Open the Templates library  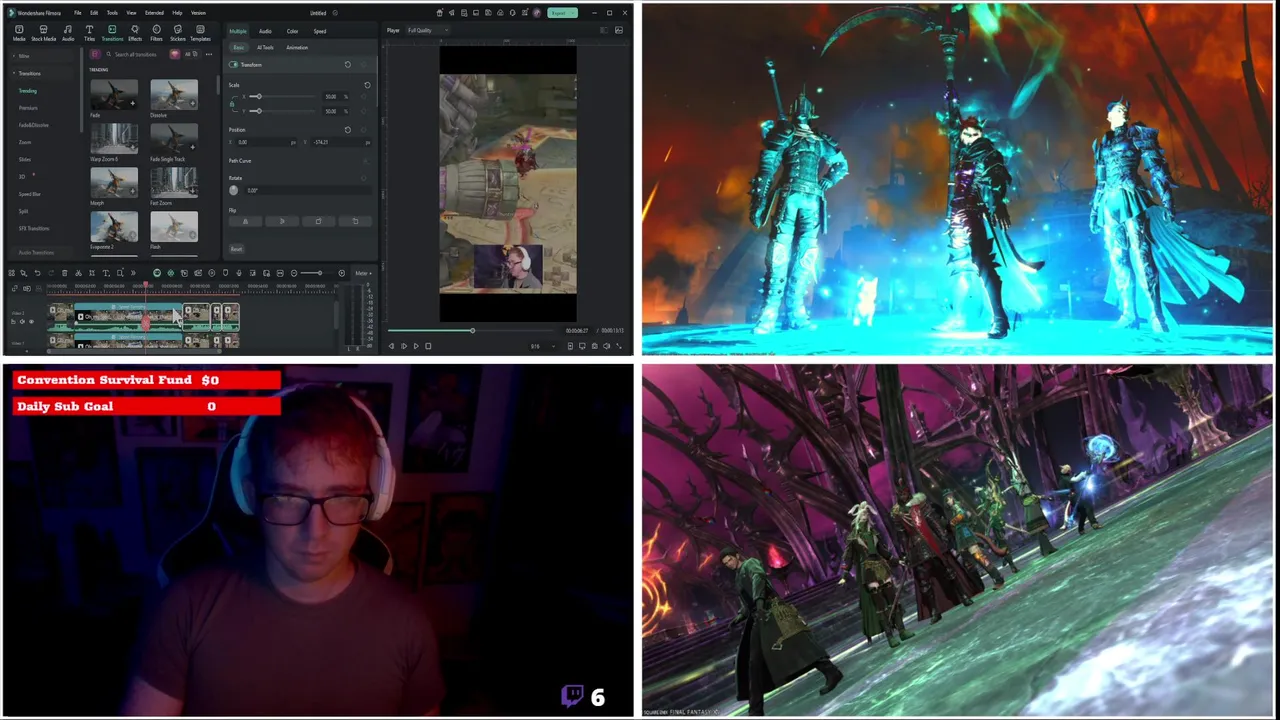[x=200, y=32]
